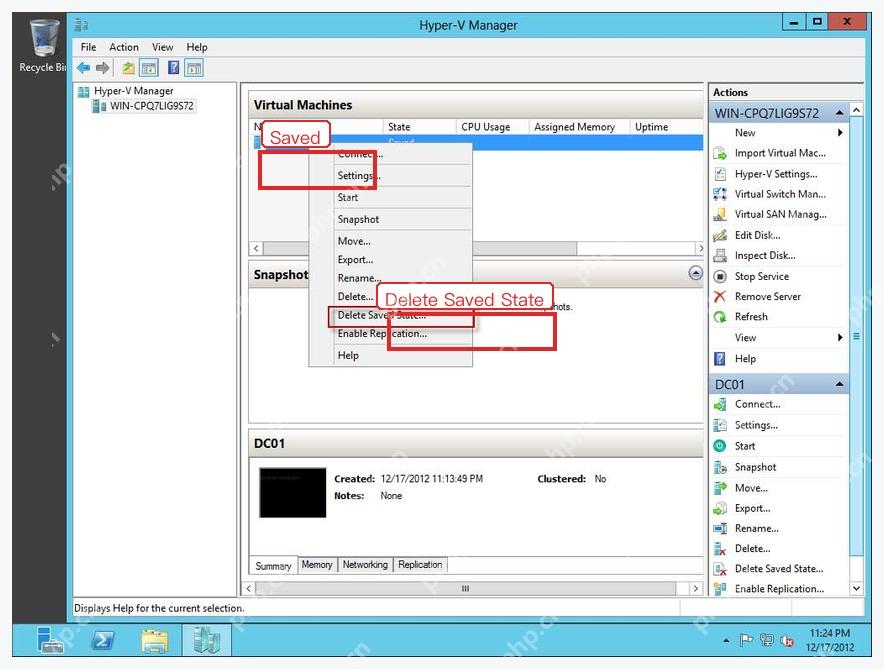Click Actions pane scroll up arrow
Image resolution: width=884 pixels, height=669 pixels.
coord(857,110)
